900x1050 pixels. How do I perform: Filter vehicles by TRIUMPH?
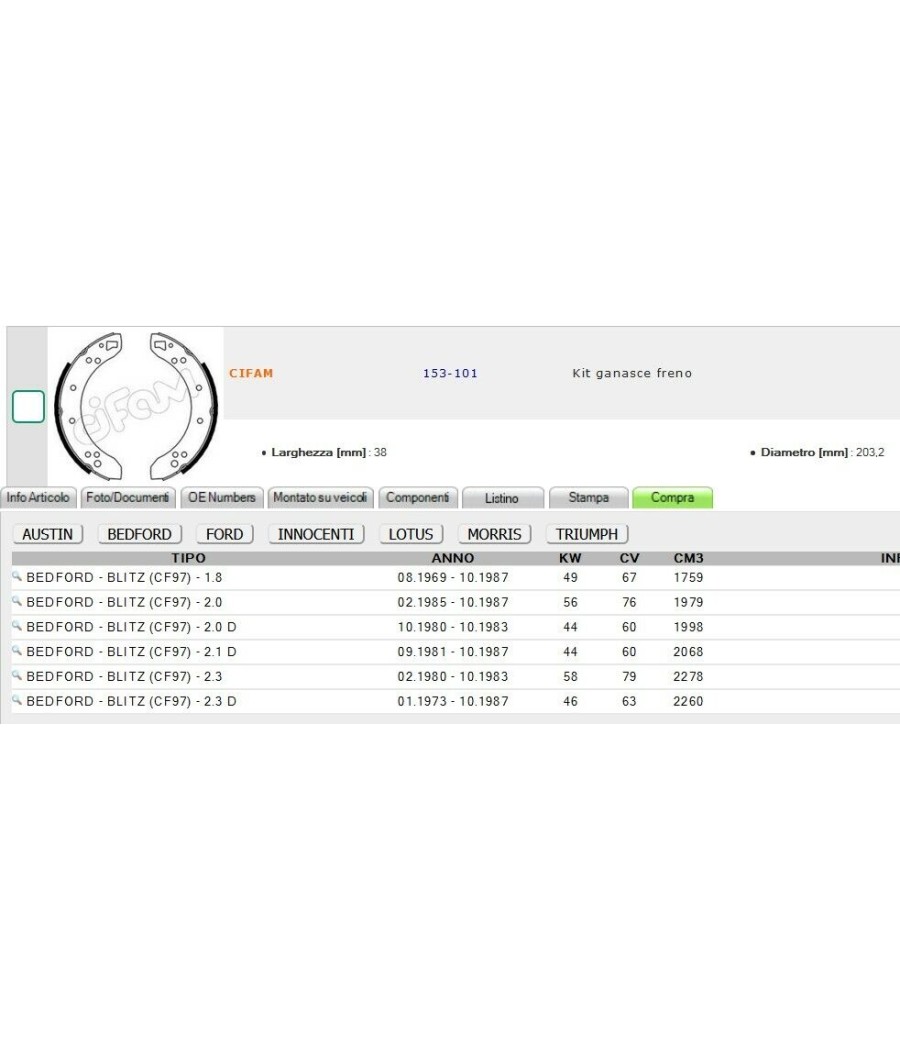click(587, 534)
